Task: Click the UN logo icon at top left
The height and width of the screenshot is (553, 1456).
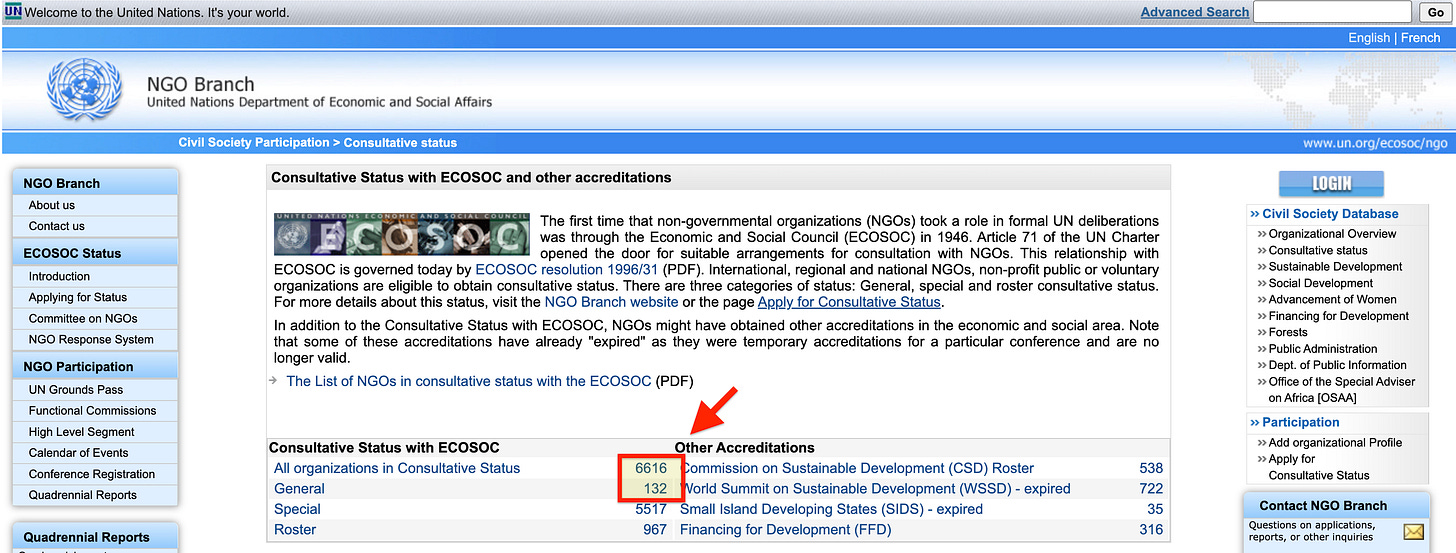Action: 12,12
